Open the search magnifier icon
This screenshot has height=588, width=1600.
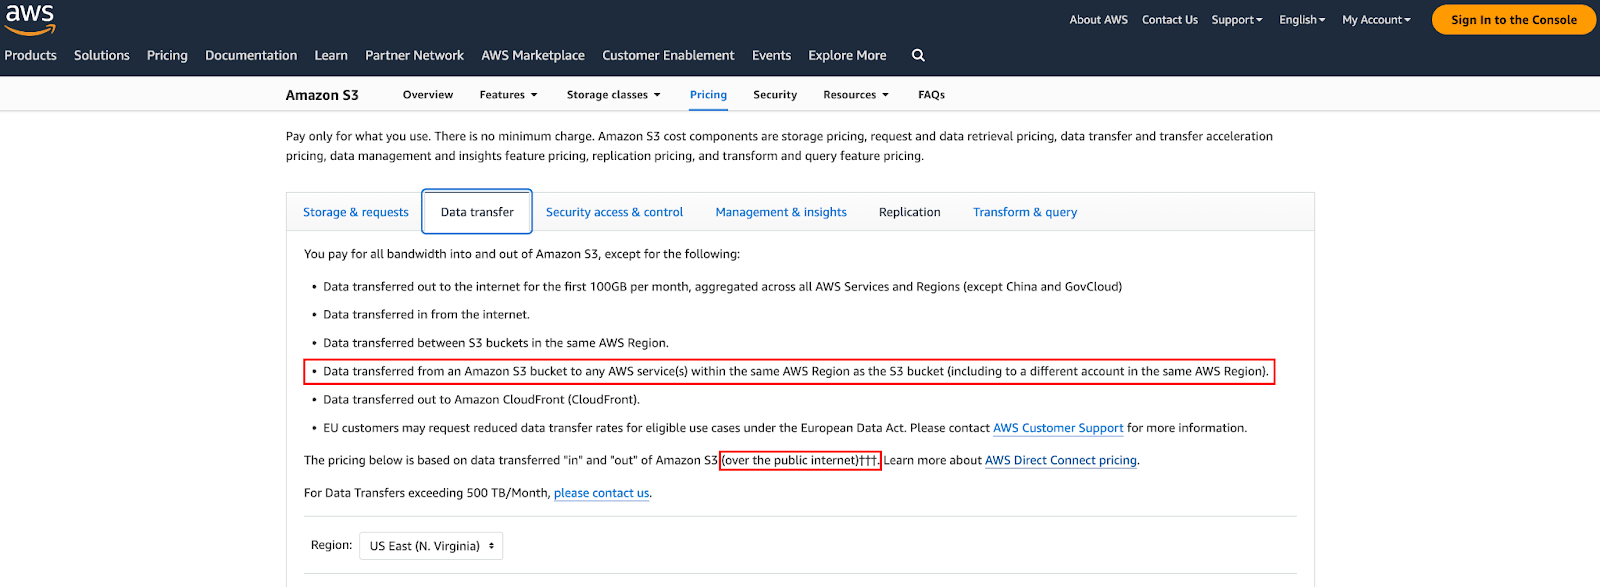pos(918,56)
